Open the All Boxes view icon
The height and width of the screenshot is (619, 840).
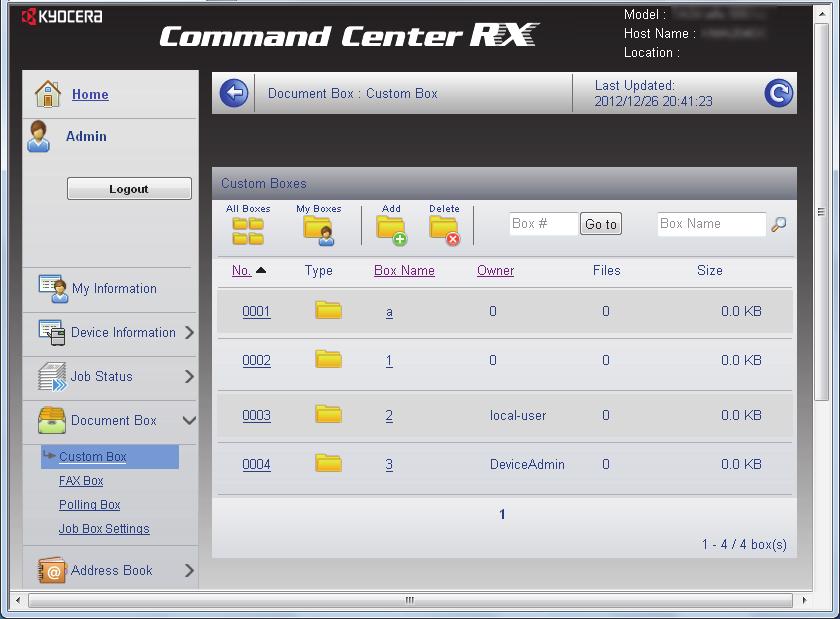tap(248, 232)
